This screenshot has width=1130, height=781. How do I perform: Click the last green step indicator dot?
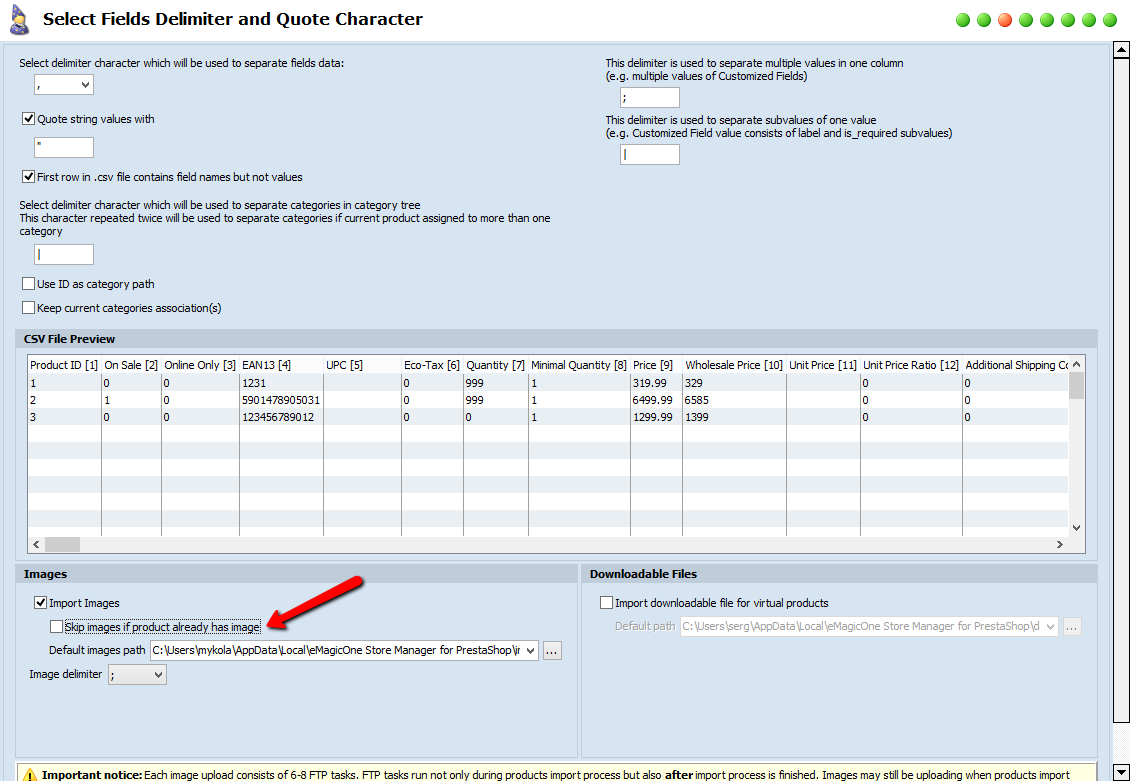(1110, 20)
